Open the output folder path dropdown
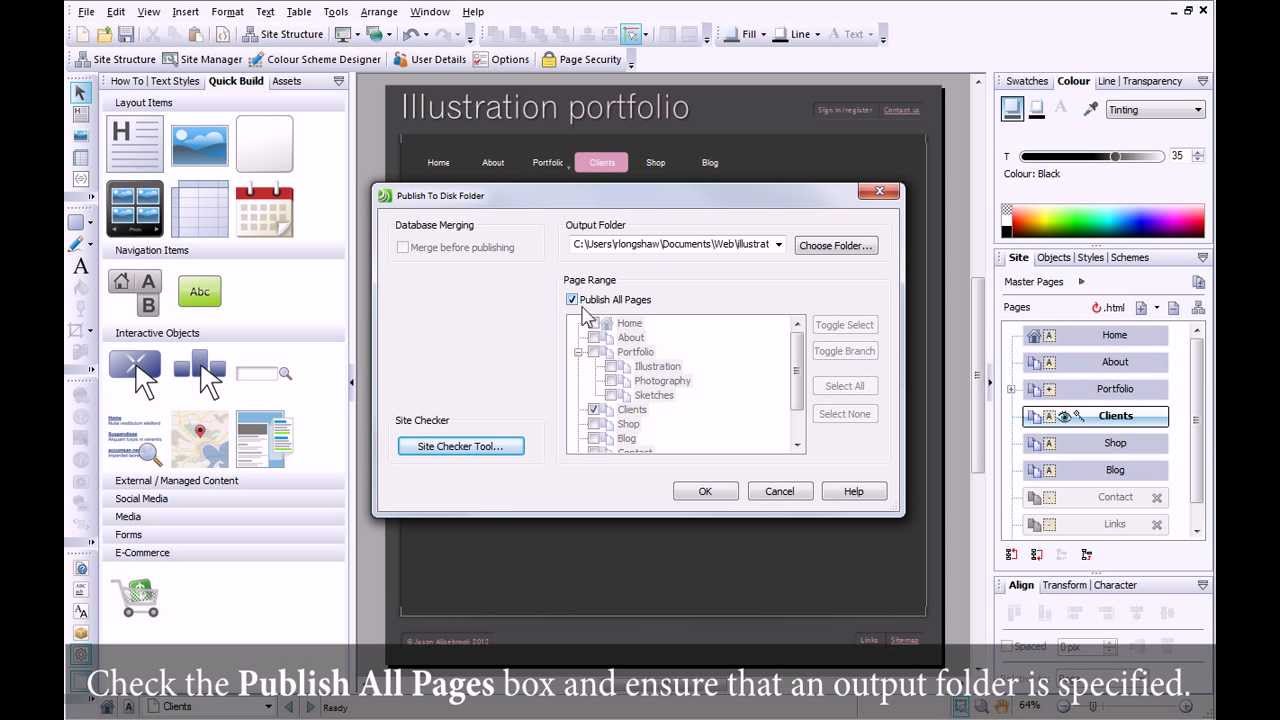Viewport: 1280px width, 720px height. tap(778, 245)
